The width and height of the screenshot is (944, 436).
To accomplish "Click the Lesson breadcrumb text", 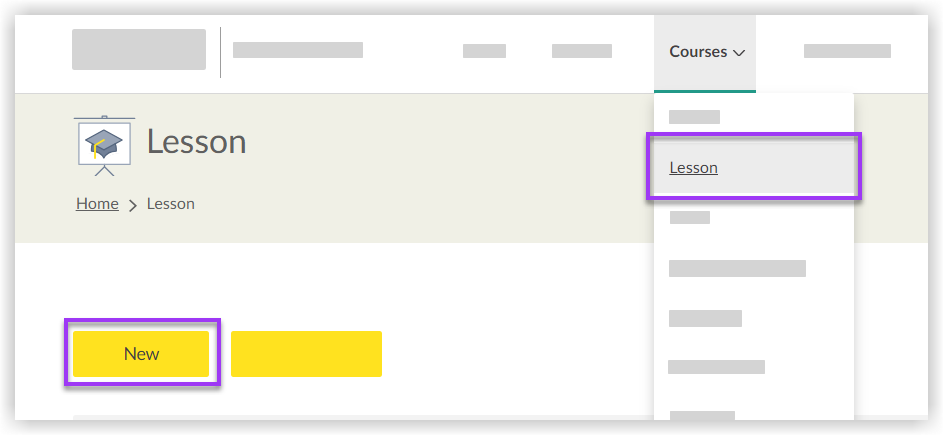I will (x=171, y=204).
